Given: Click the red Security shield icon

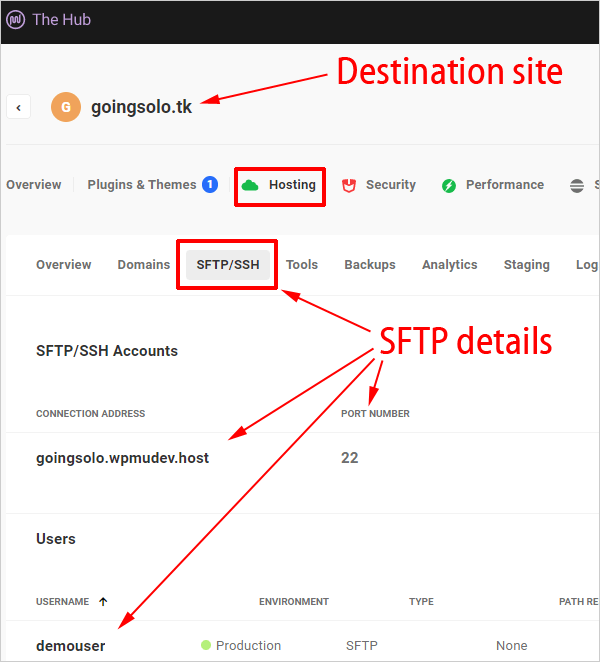Looking at the screenshot, I should point(349,185).
